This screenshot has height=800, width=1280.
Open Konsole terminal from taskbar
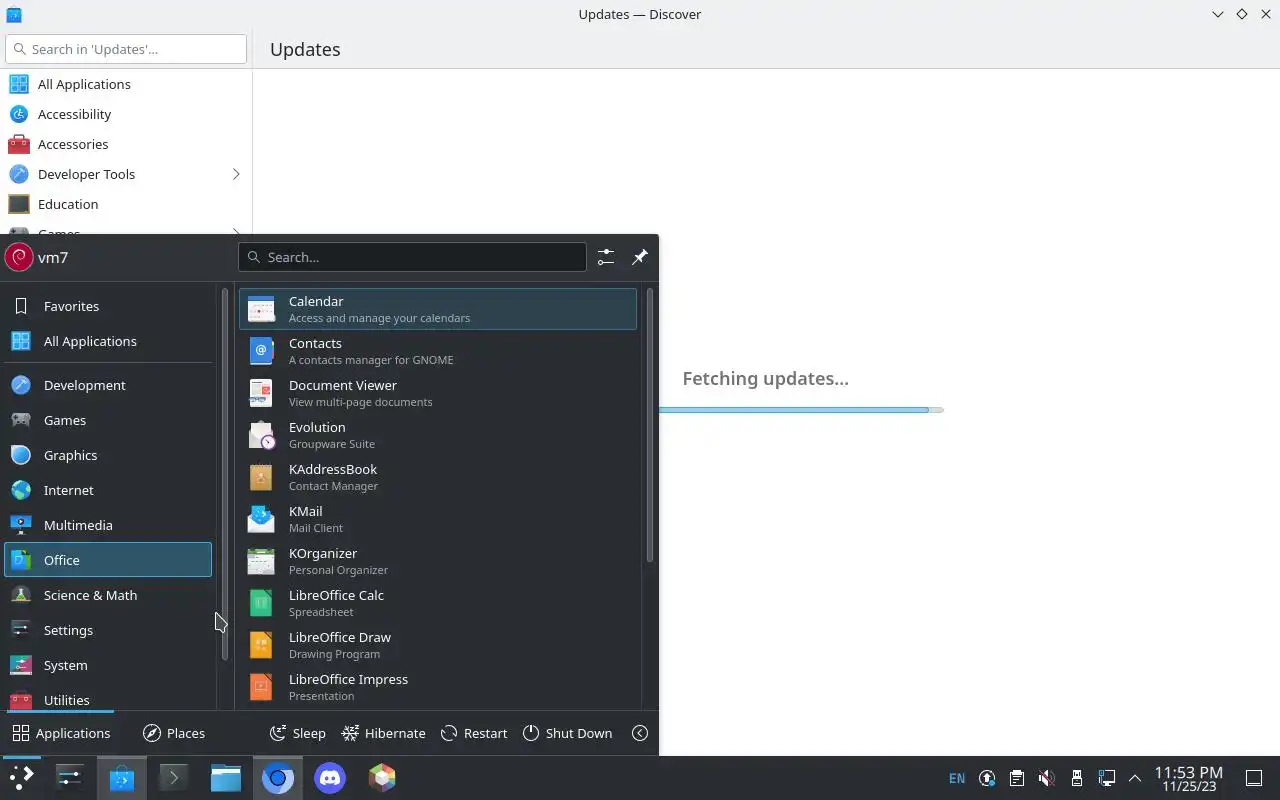pyautogui.click(x=174, y=778)
